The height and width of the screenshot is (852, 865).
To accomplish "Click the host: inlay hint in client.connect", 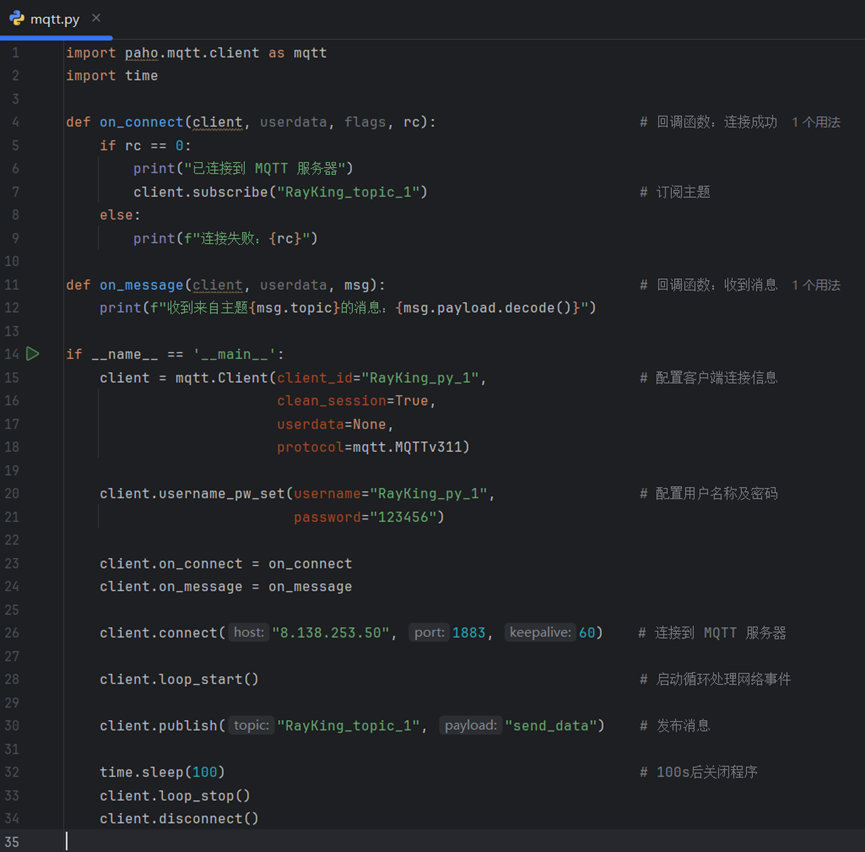I will tap(248, 633).
